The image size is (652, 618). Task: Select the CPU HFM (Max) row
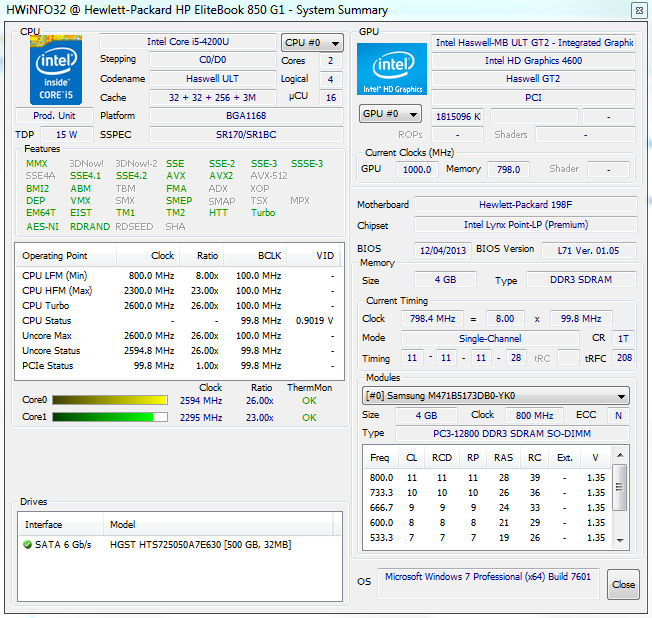179,291
